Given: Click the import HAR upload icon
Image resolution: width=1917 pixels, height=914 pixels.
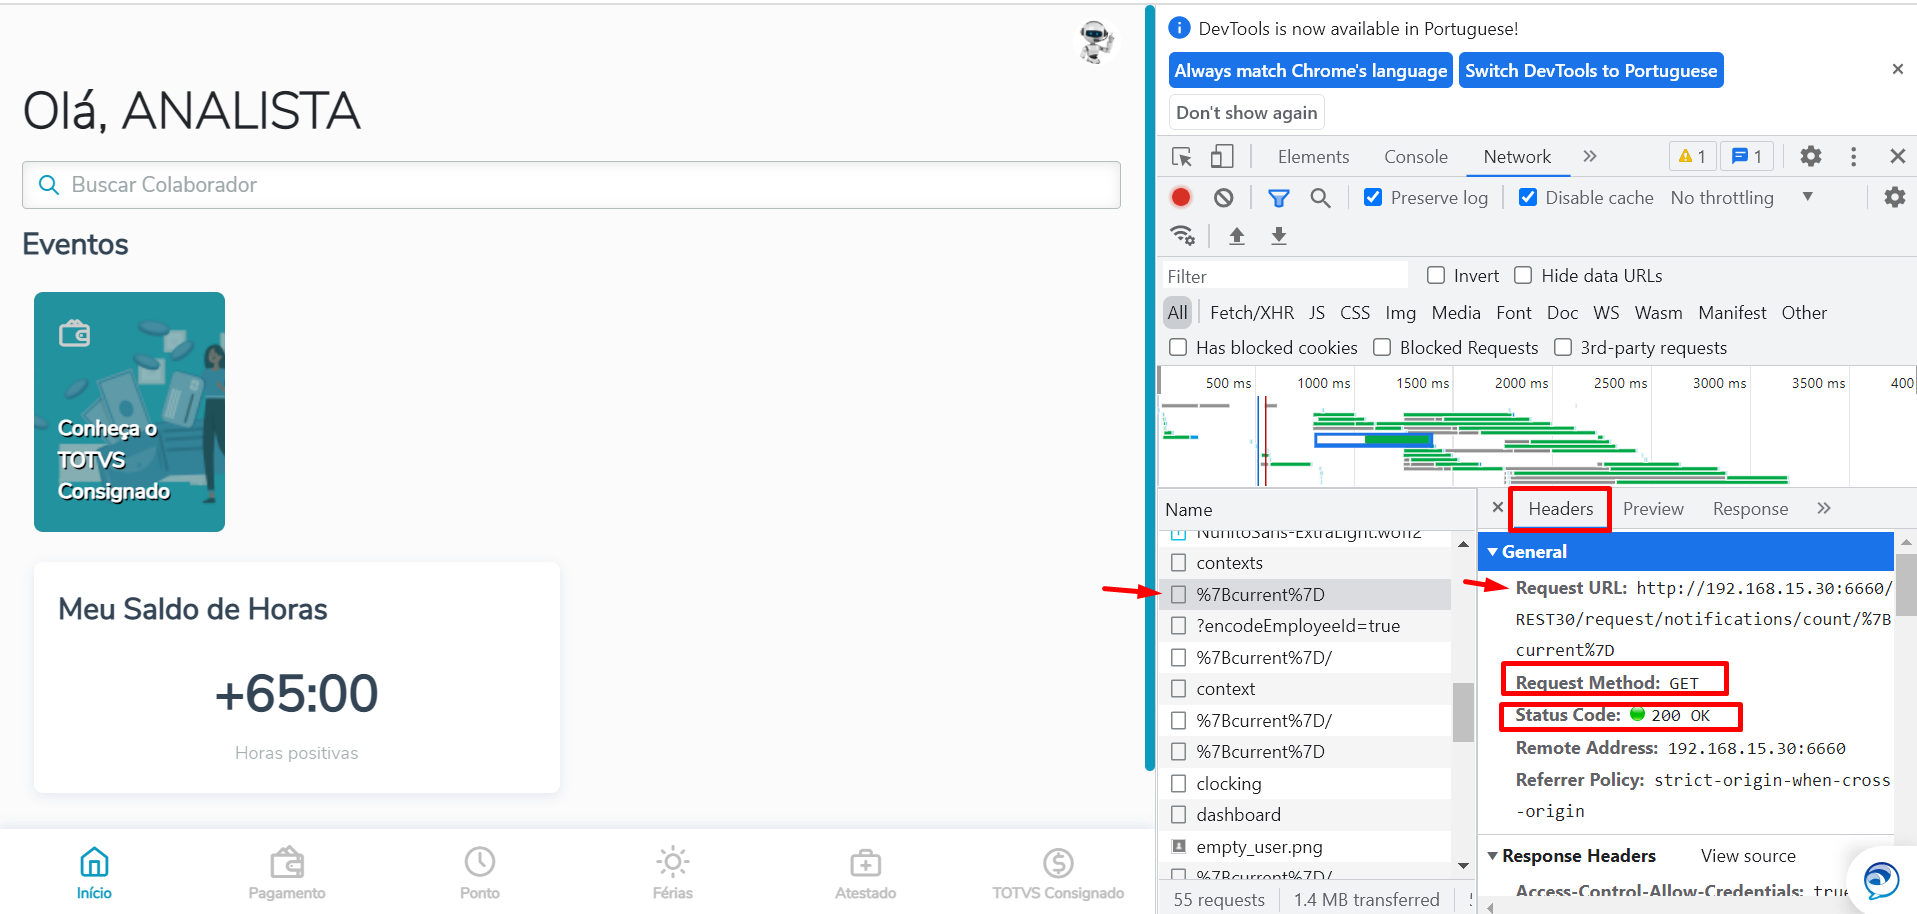Looking at the screenshot, I should coord(1237,236).
